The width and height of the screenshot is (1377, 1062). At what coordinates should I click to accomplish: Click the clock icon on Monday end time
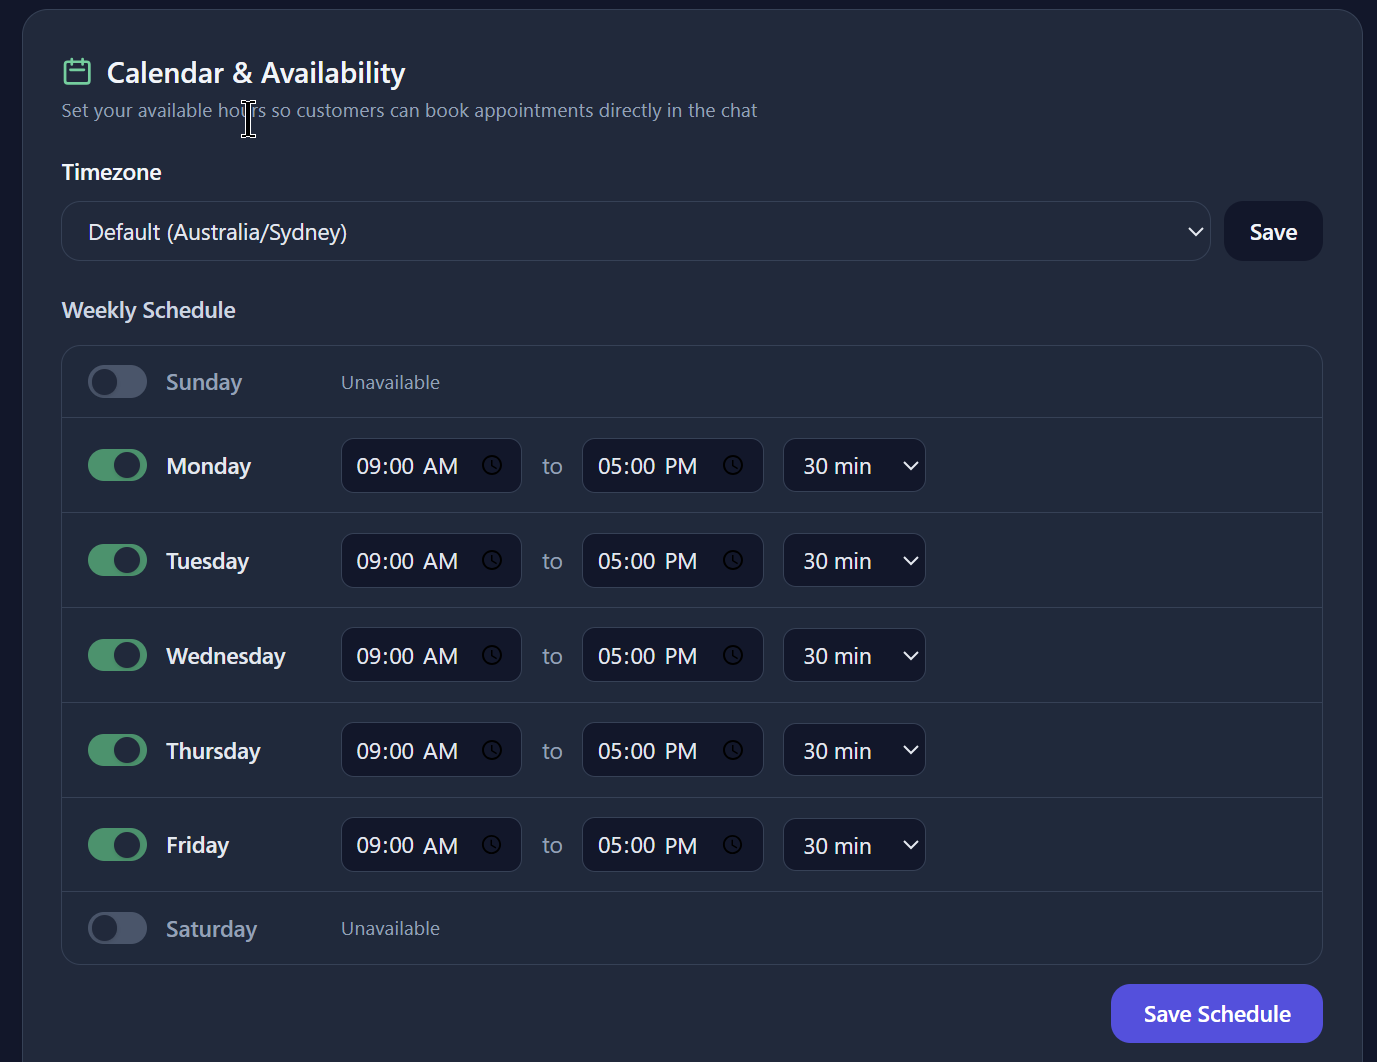coord(731,465)
